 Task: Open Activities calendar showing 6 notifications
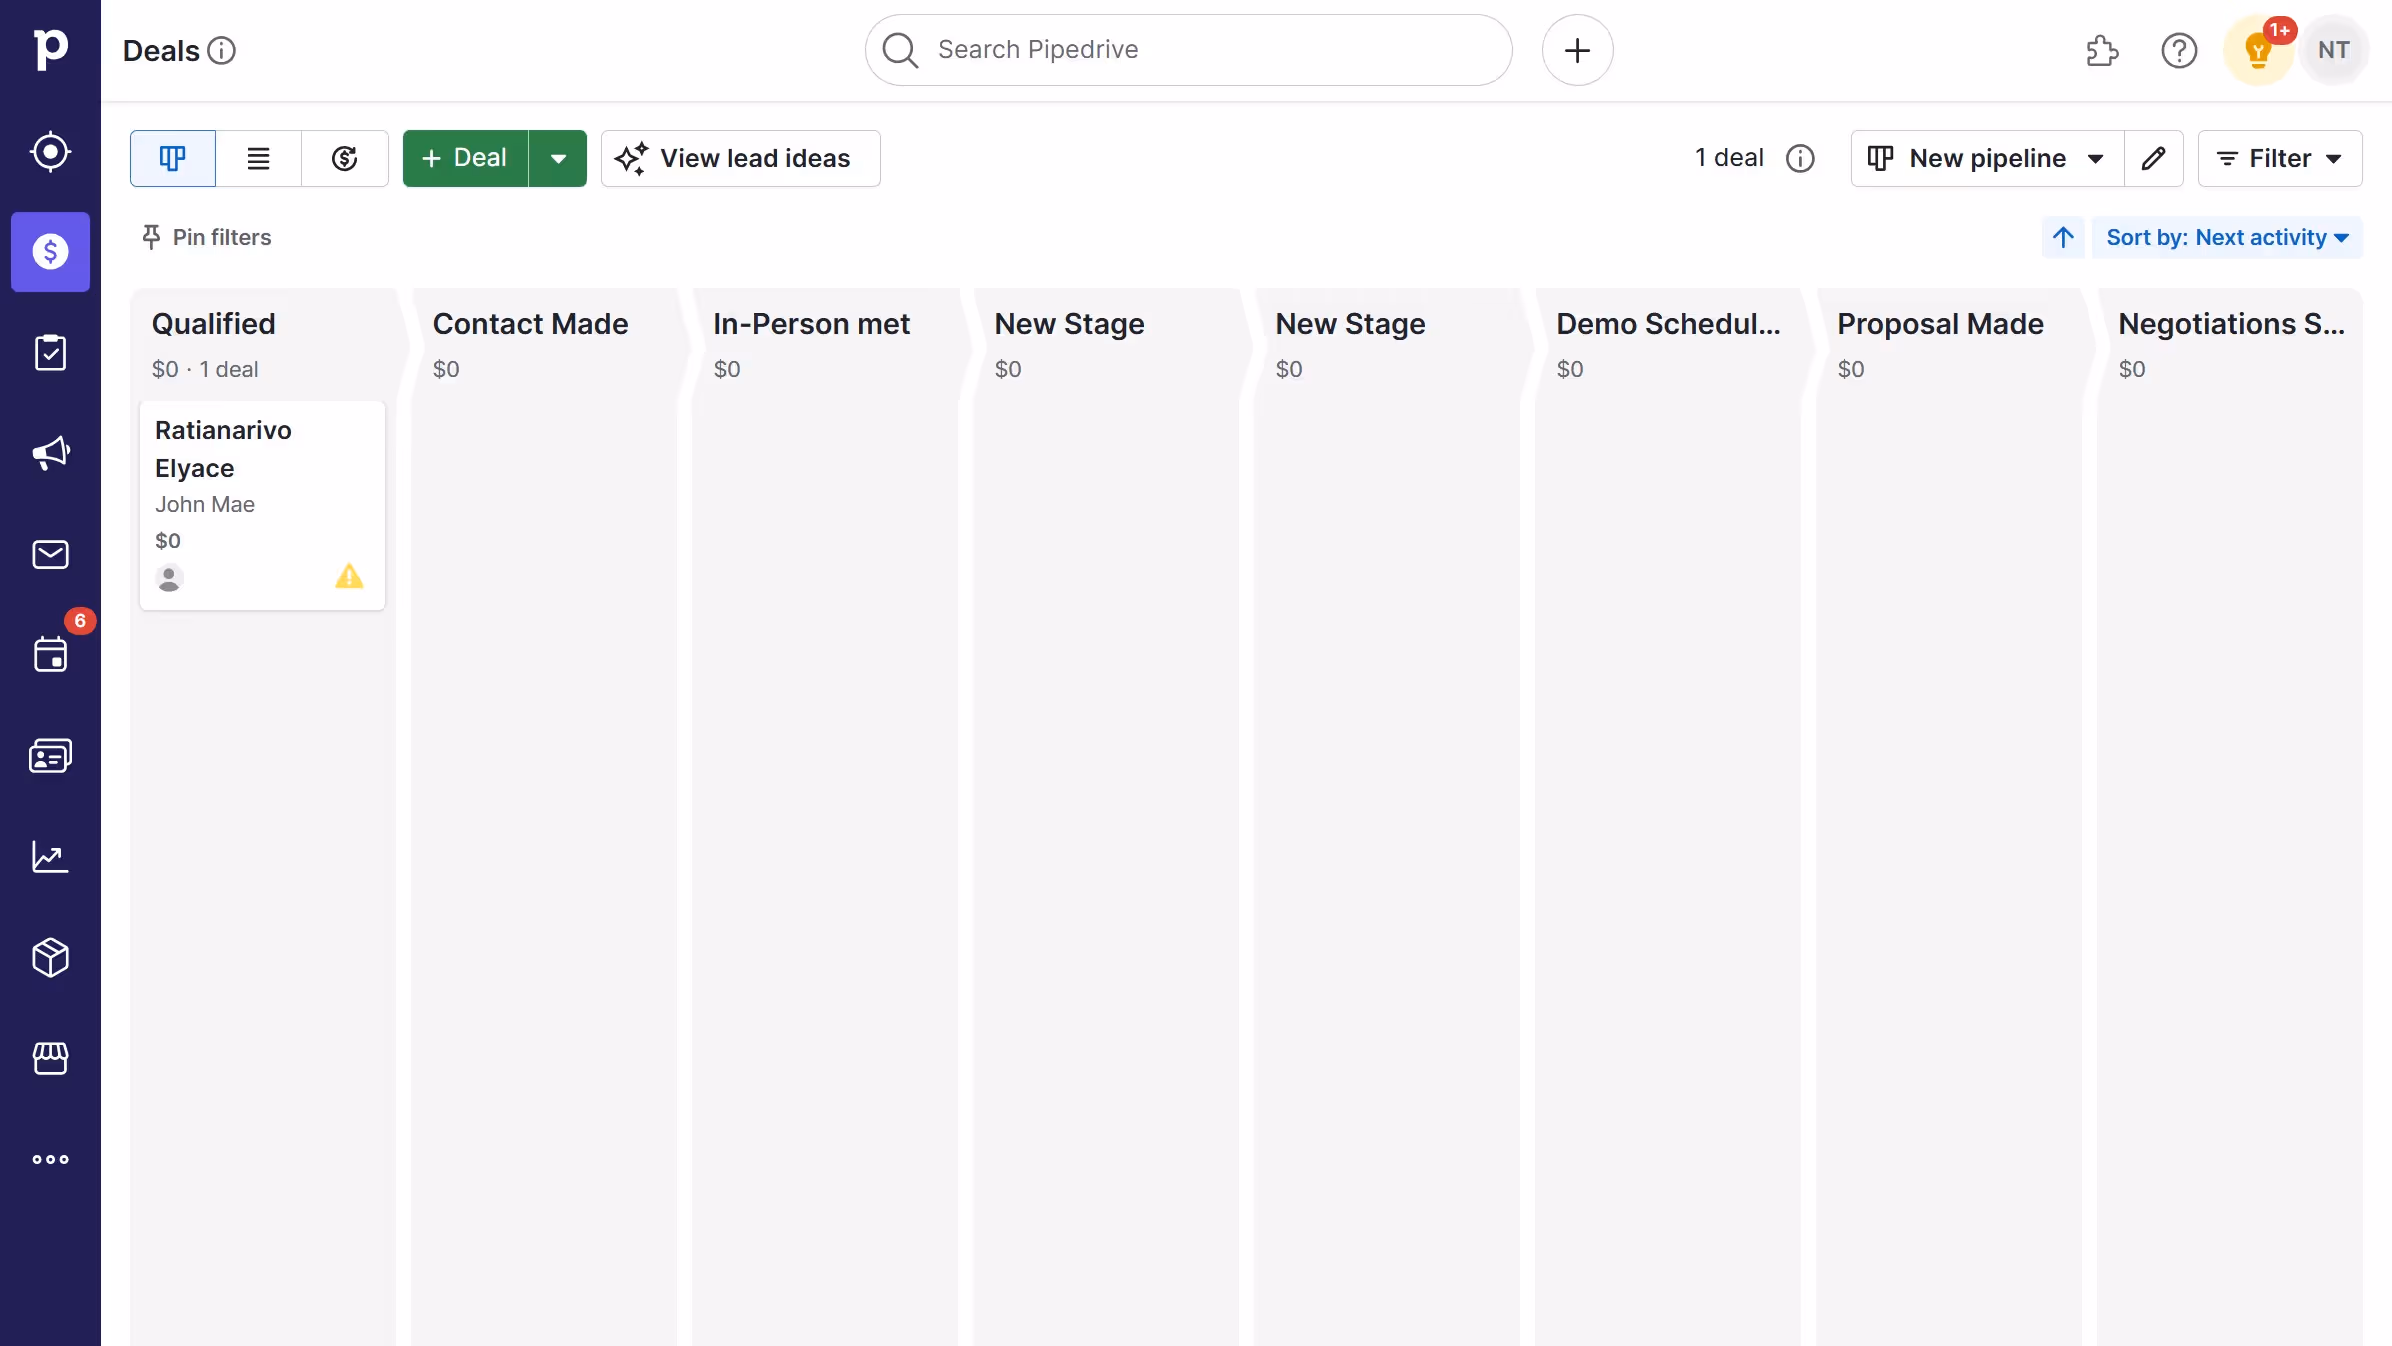point(50,655)
